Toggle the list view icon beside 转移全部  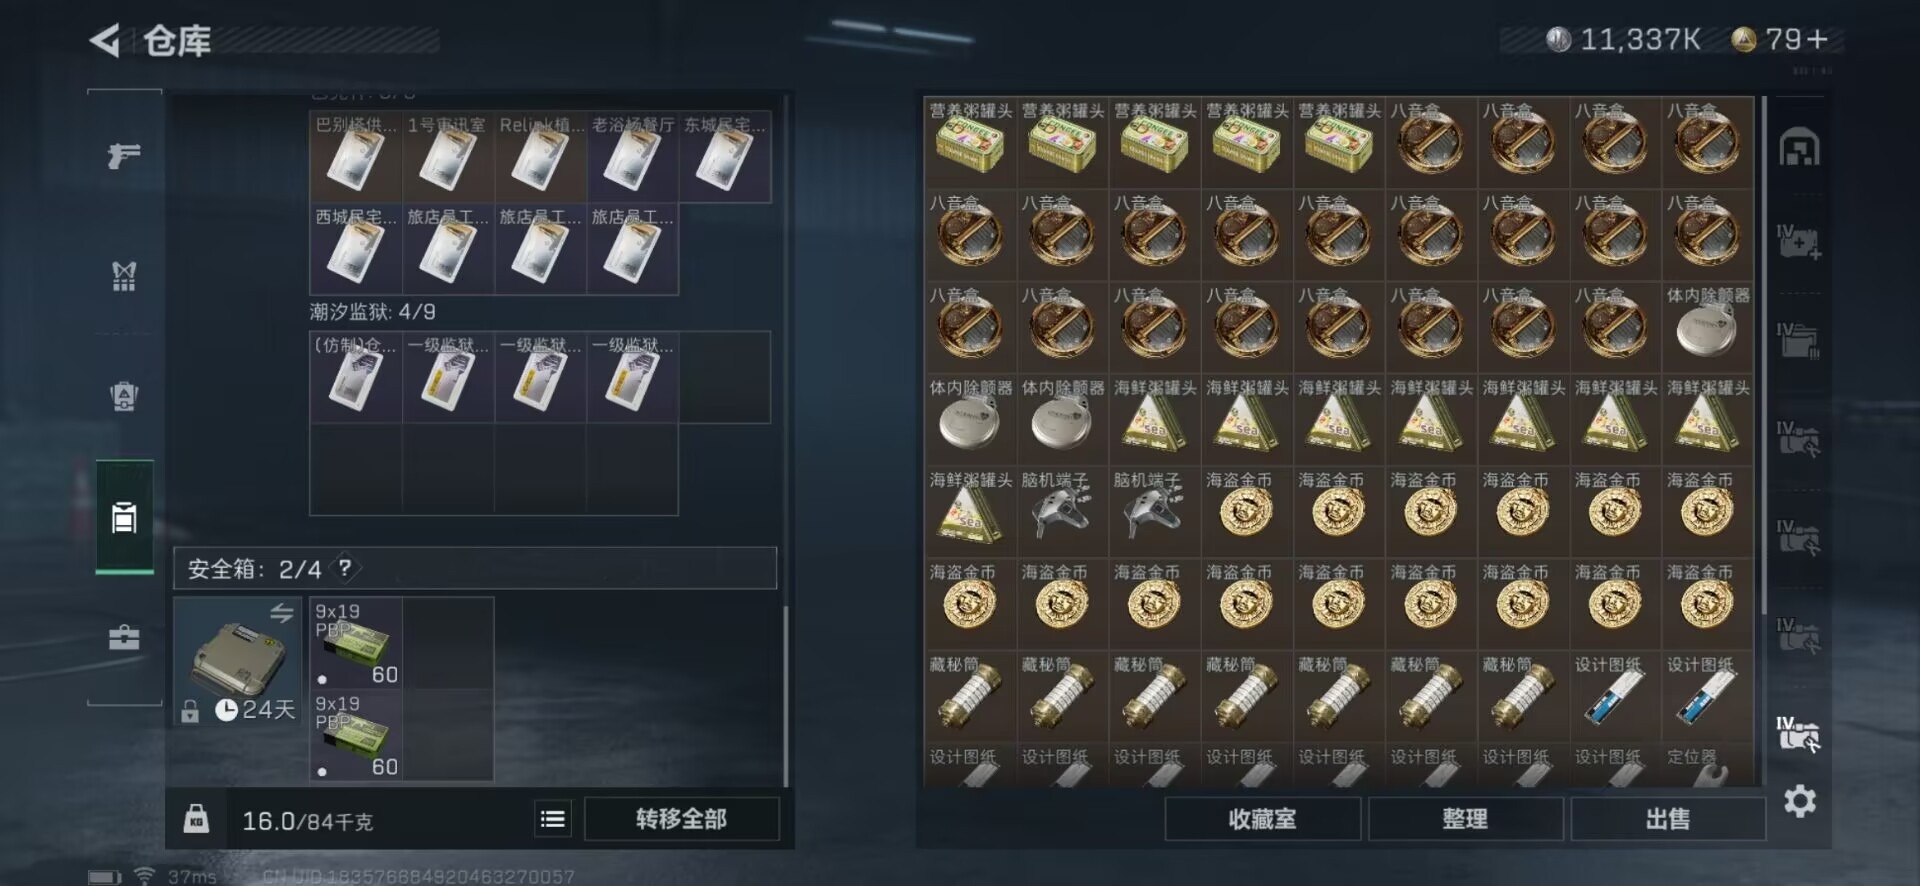tap(552, 819)
